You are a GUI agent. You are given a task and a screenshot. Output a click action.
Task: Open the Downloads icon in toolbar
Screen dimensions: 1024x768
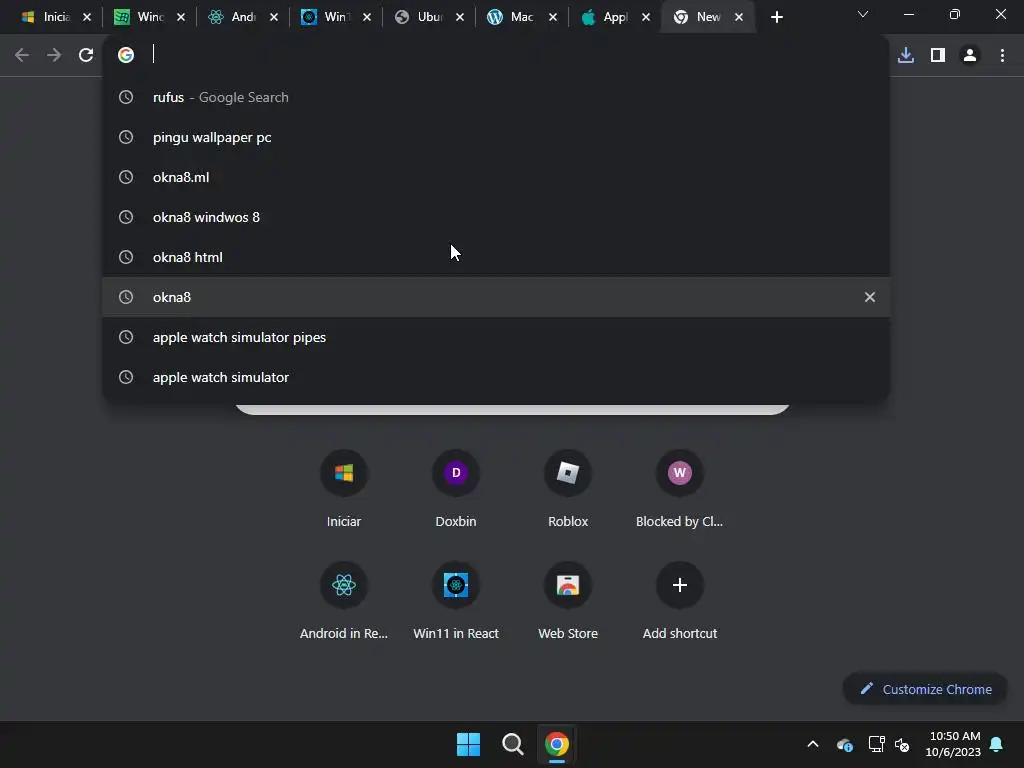point(906,55)
